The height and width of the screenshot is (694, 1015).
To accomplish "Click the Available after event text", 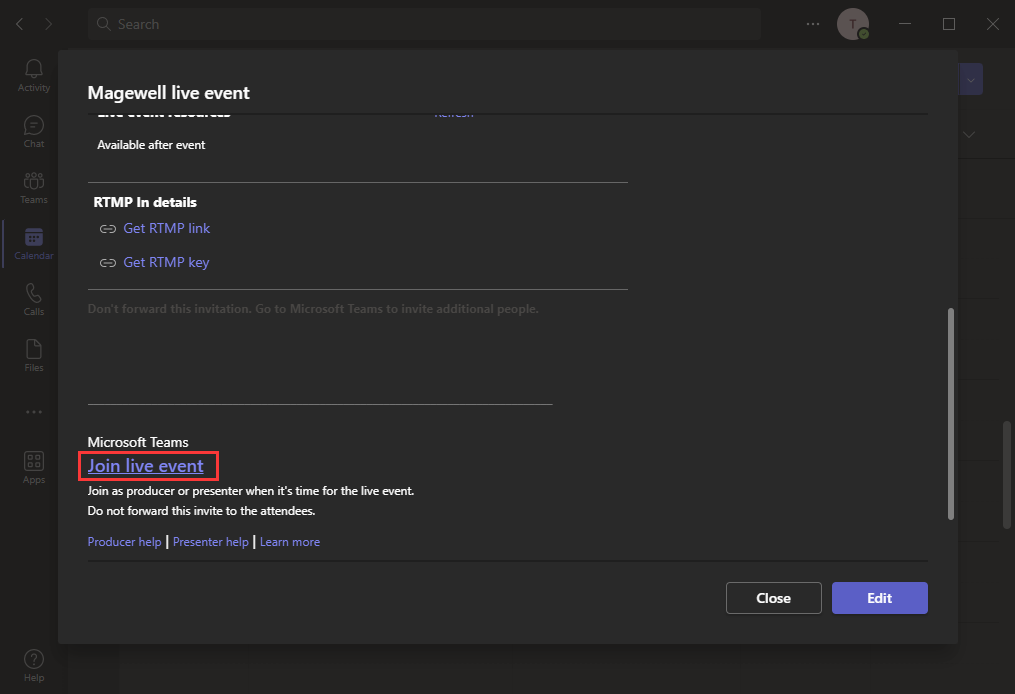I will tap(151, 145).
